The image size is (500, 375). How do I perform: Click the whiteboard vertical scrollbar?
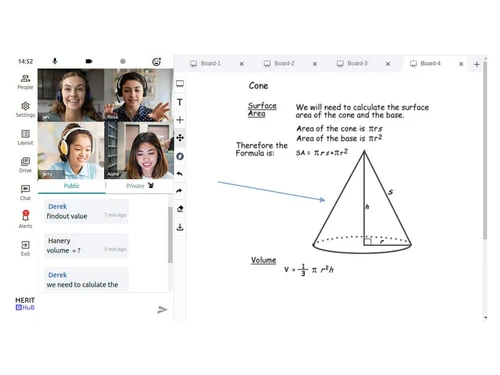pos(485,150)
